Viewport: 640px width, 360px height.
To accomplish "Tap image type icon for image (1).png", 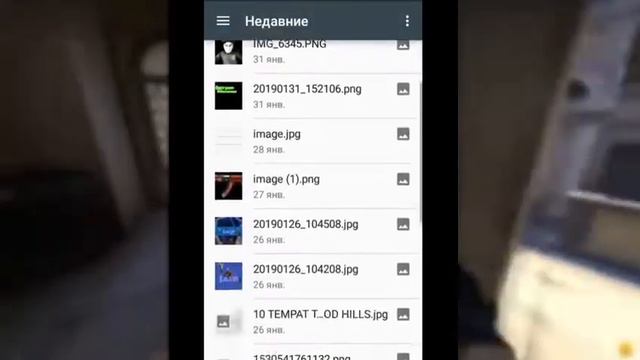I will pos(403,179).
